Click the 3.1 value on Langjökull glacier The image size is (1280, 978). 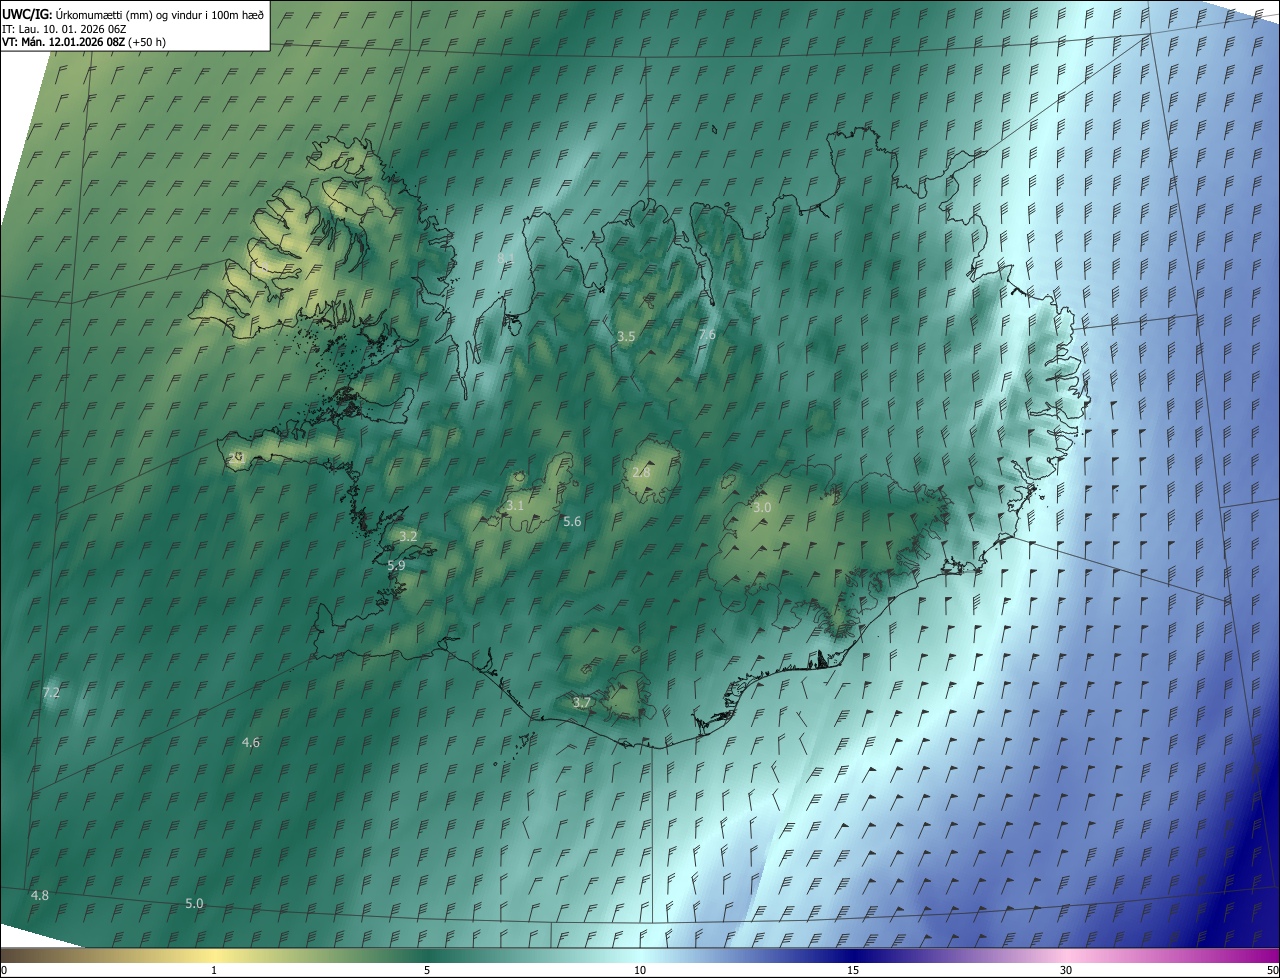point(515,506)
